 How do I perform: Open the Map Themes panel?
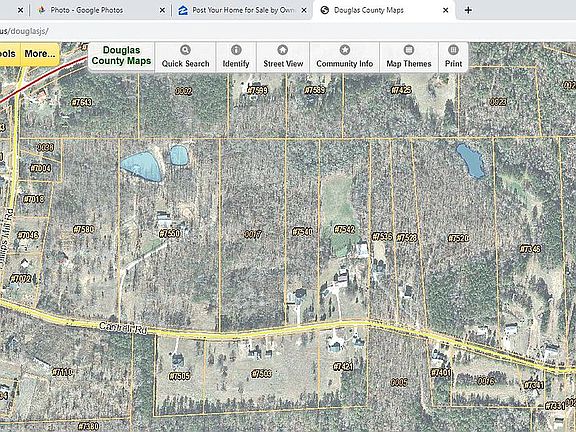point(408,57)
